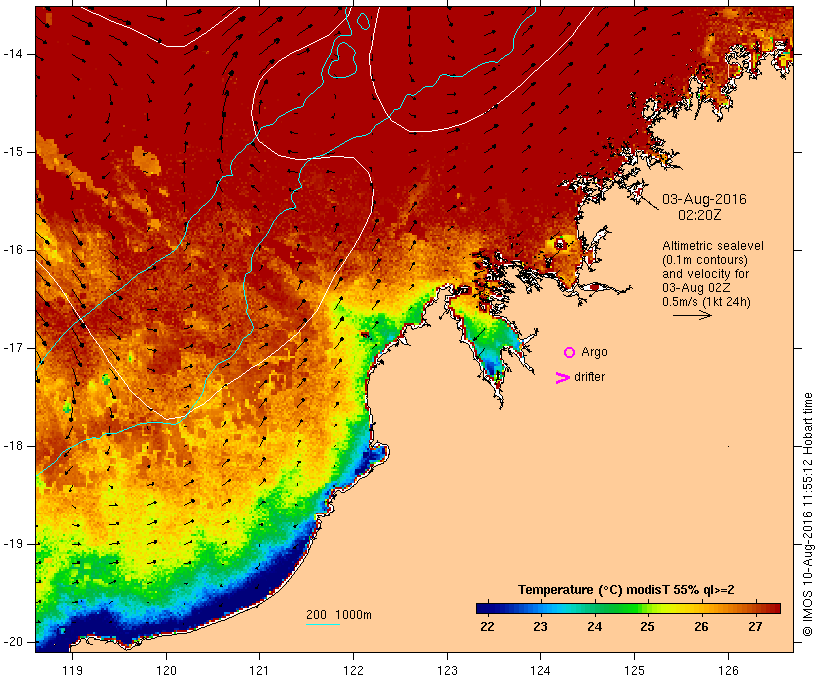Click the color bar tick label 23
This screenshot has width=820, height=680.
[x=540, y=627]
